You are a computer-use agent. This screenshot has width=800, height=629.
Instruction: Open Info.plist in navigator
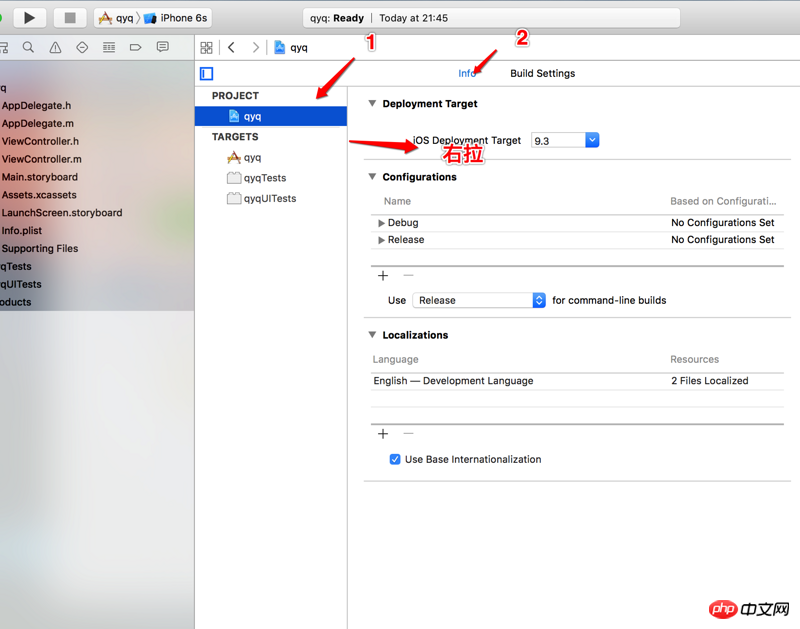[21, 231]
